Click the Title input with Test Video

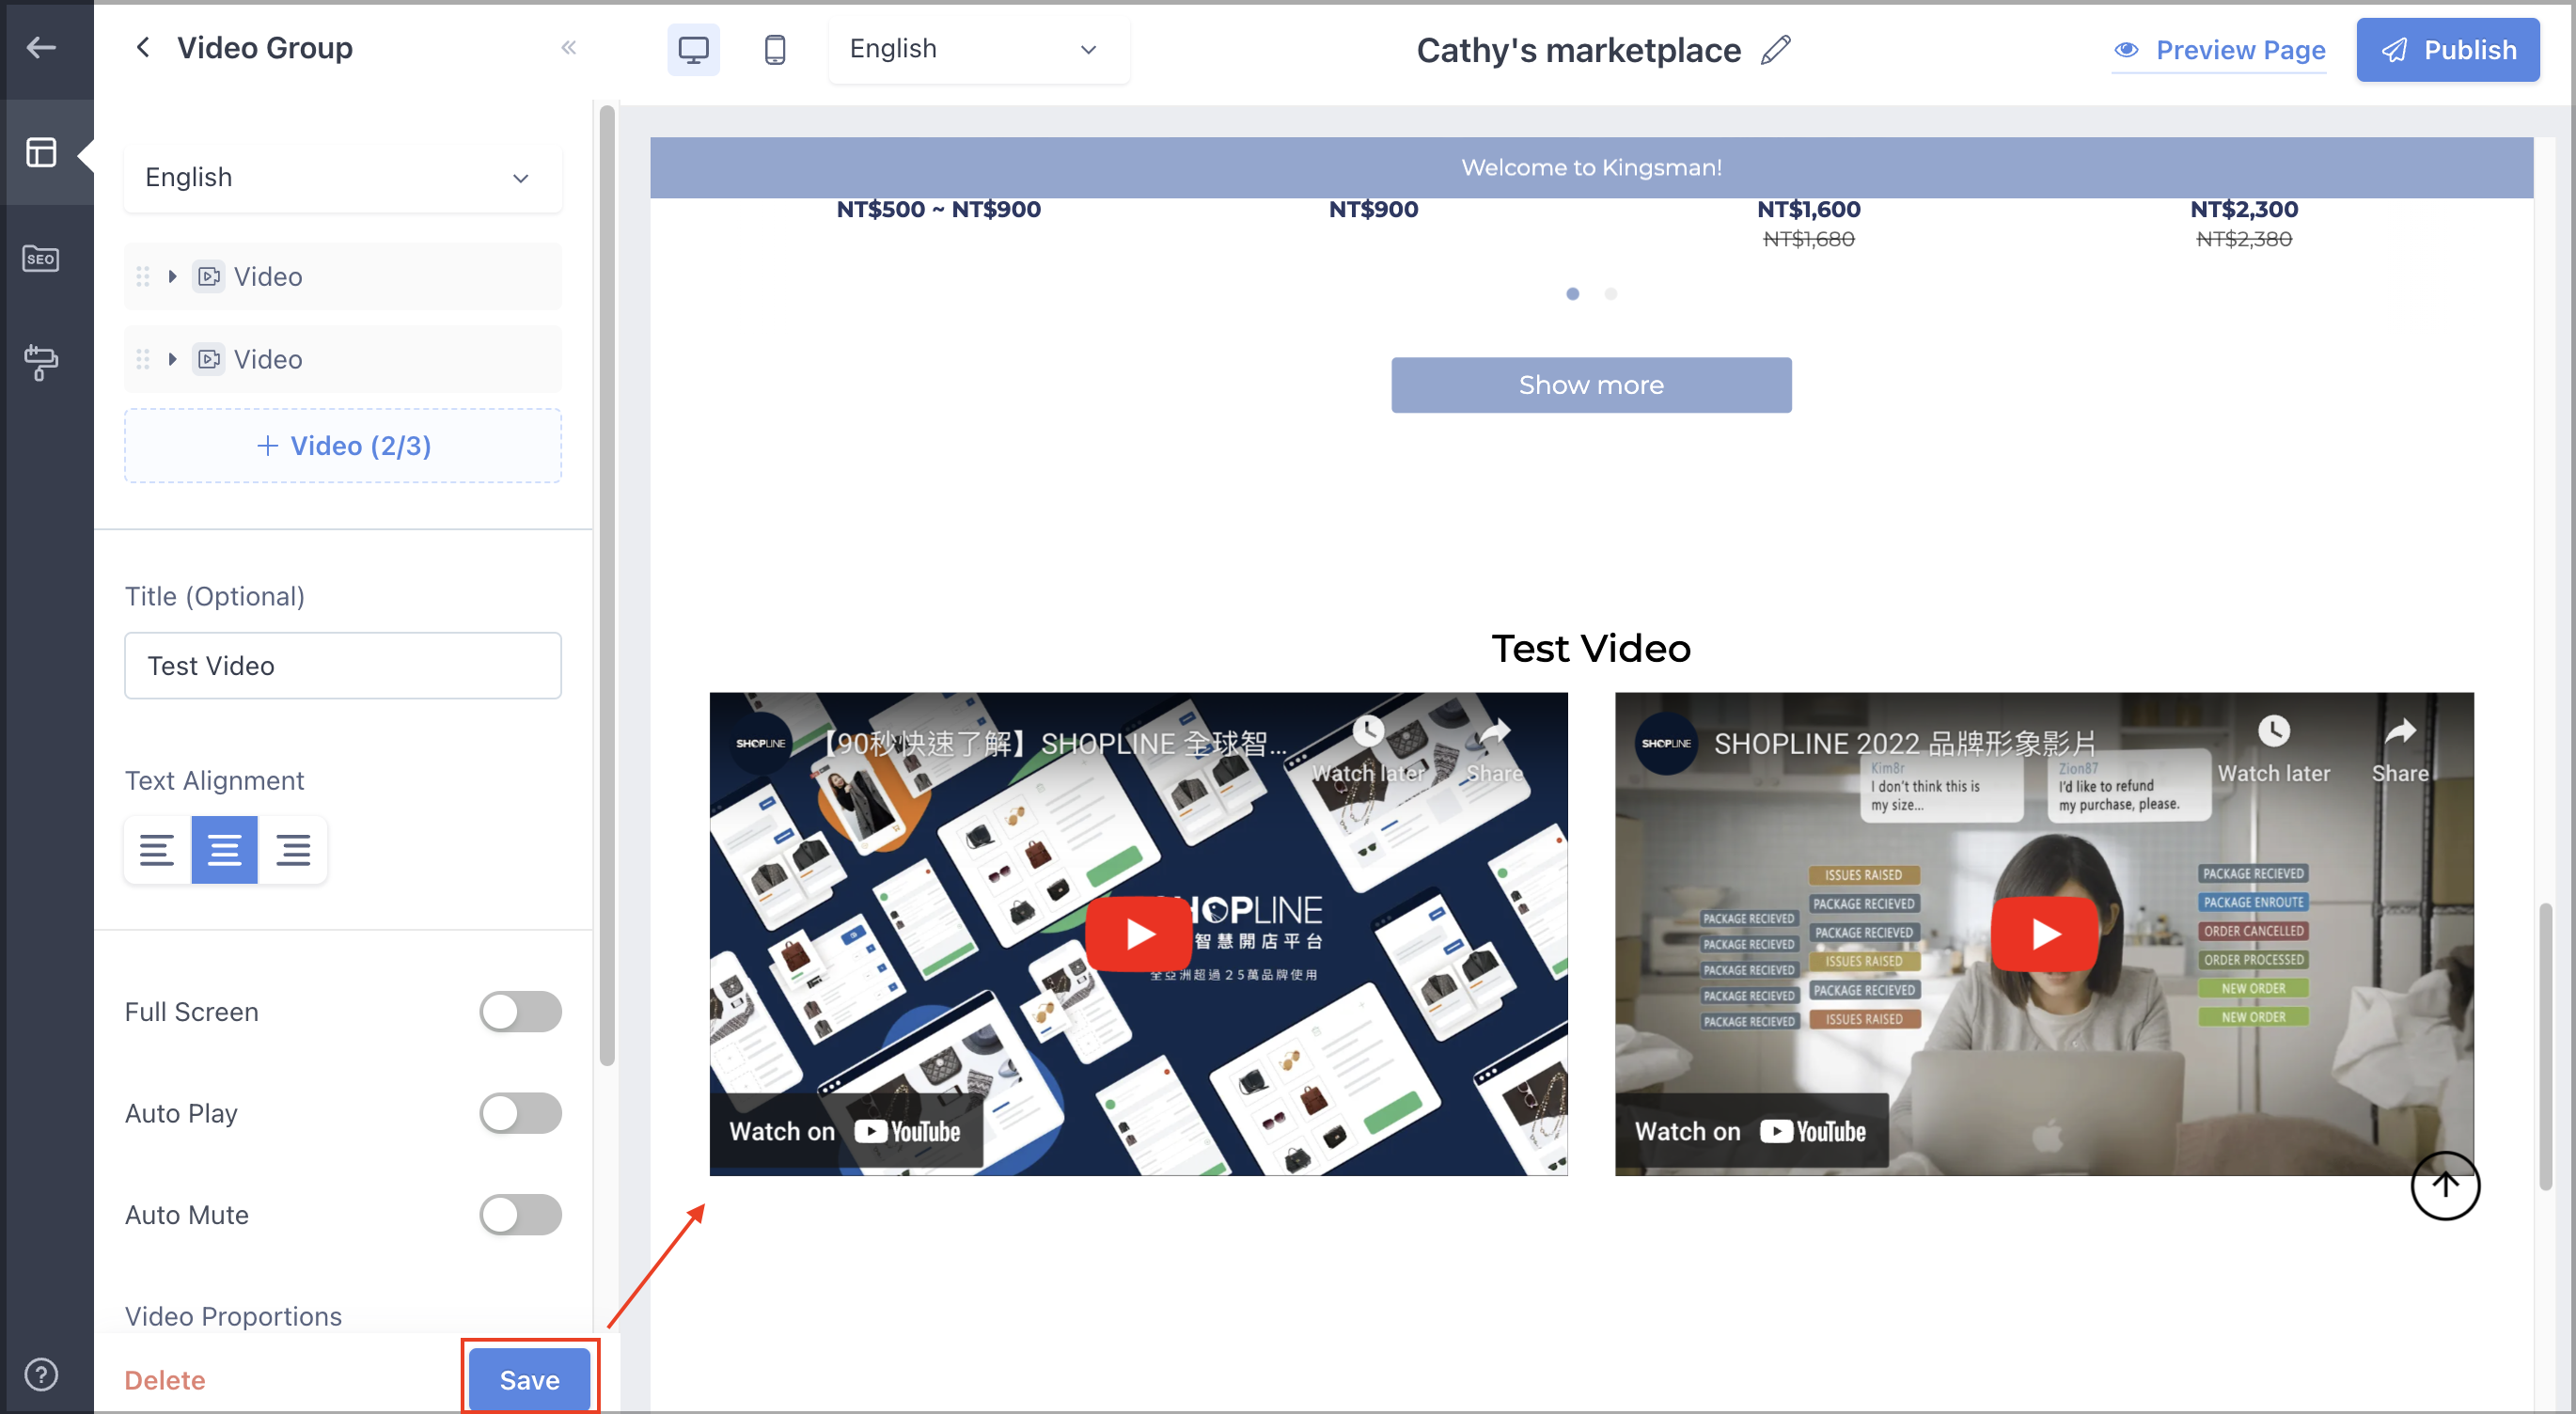click(x=342, y=665)
